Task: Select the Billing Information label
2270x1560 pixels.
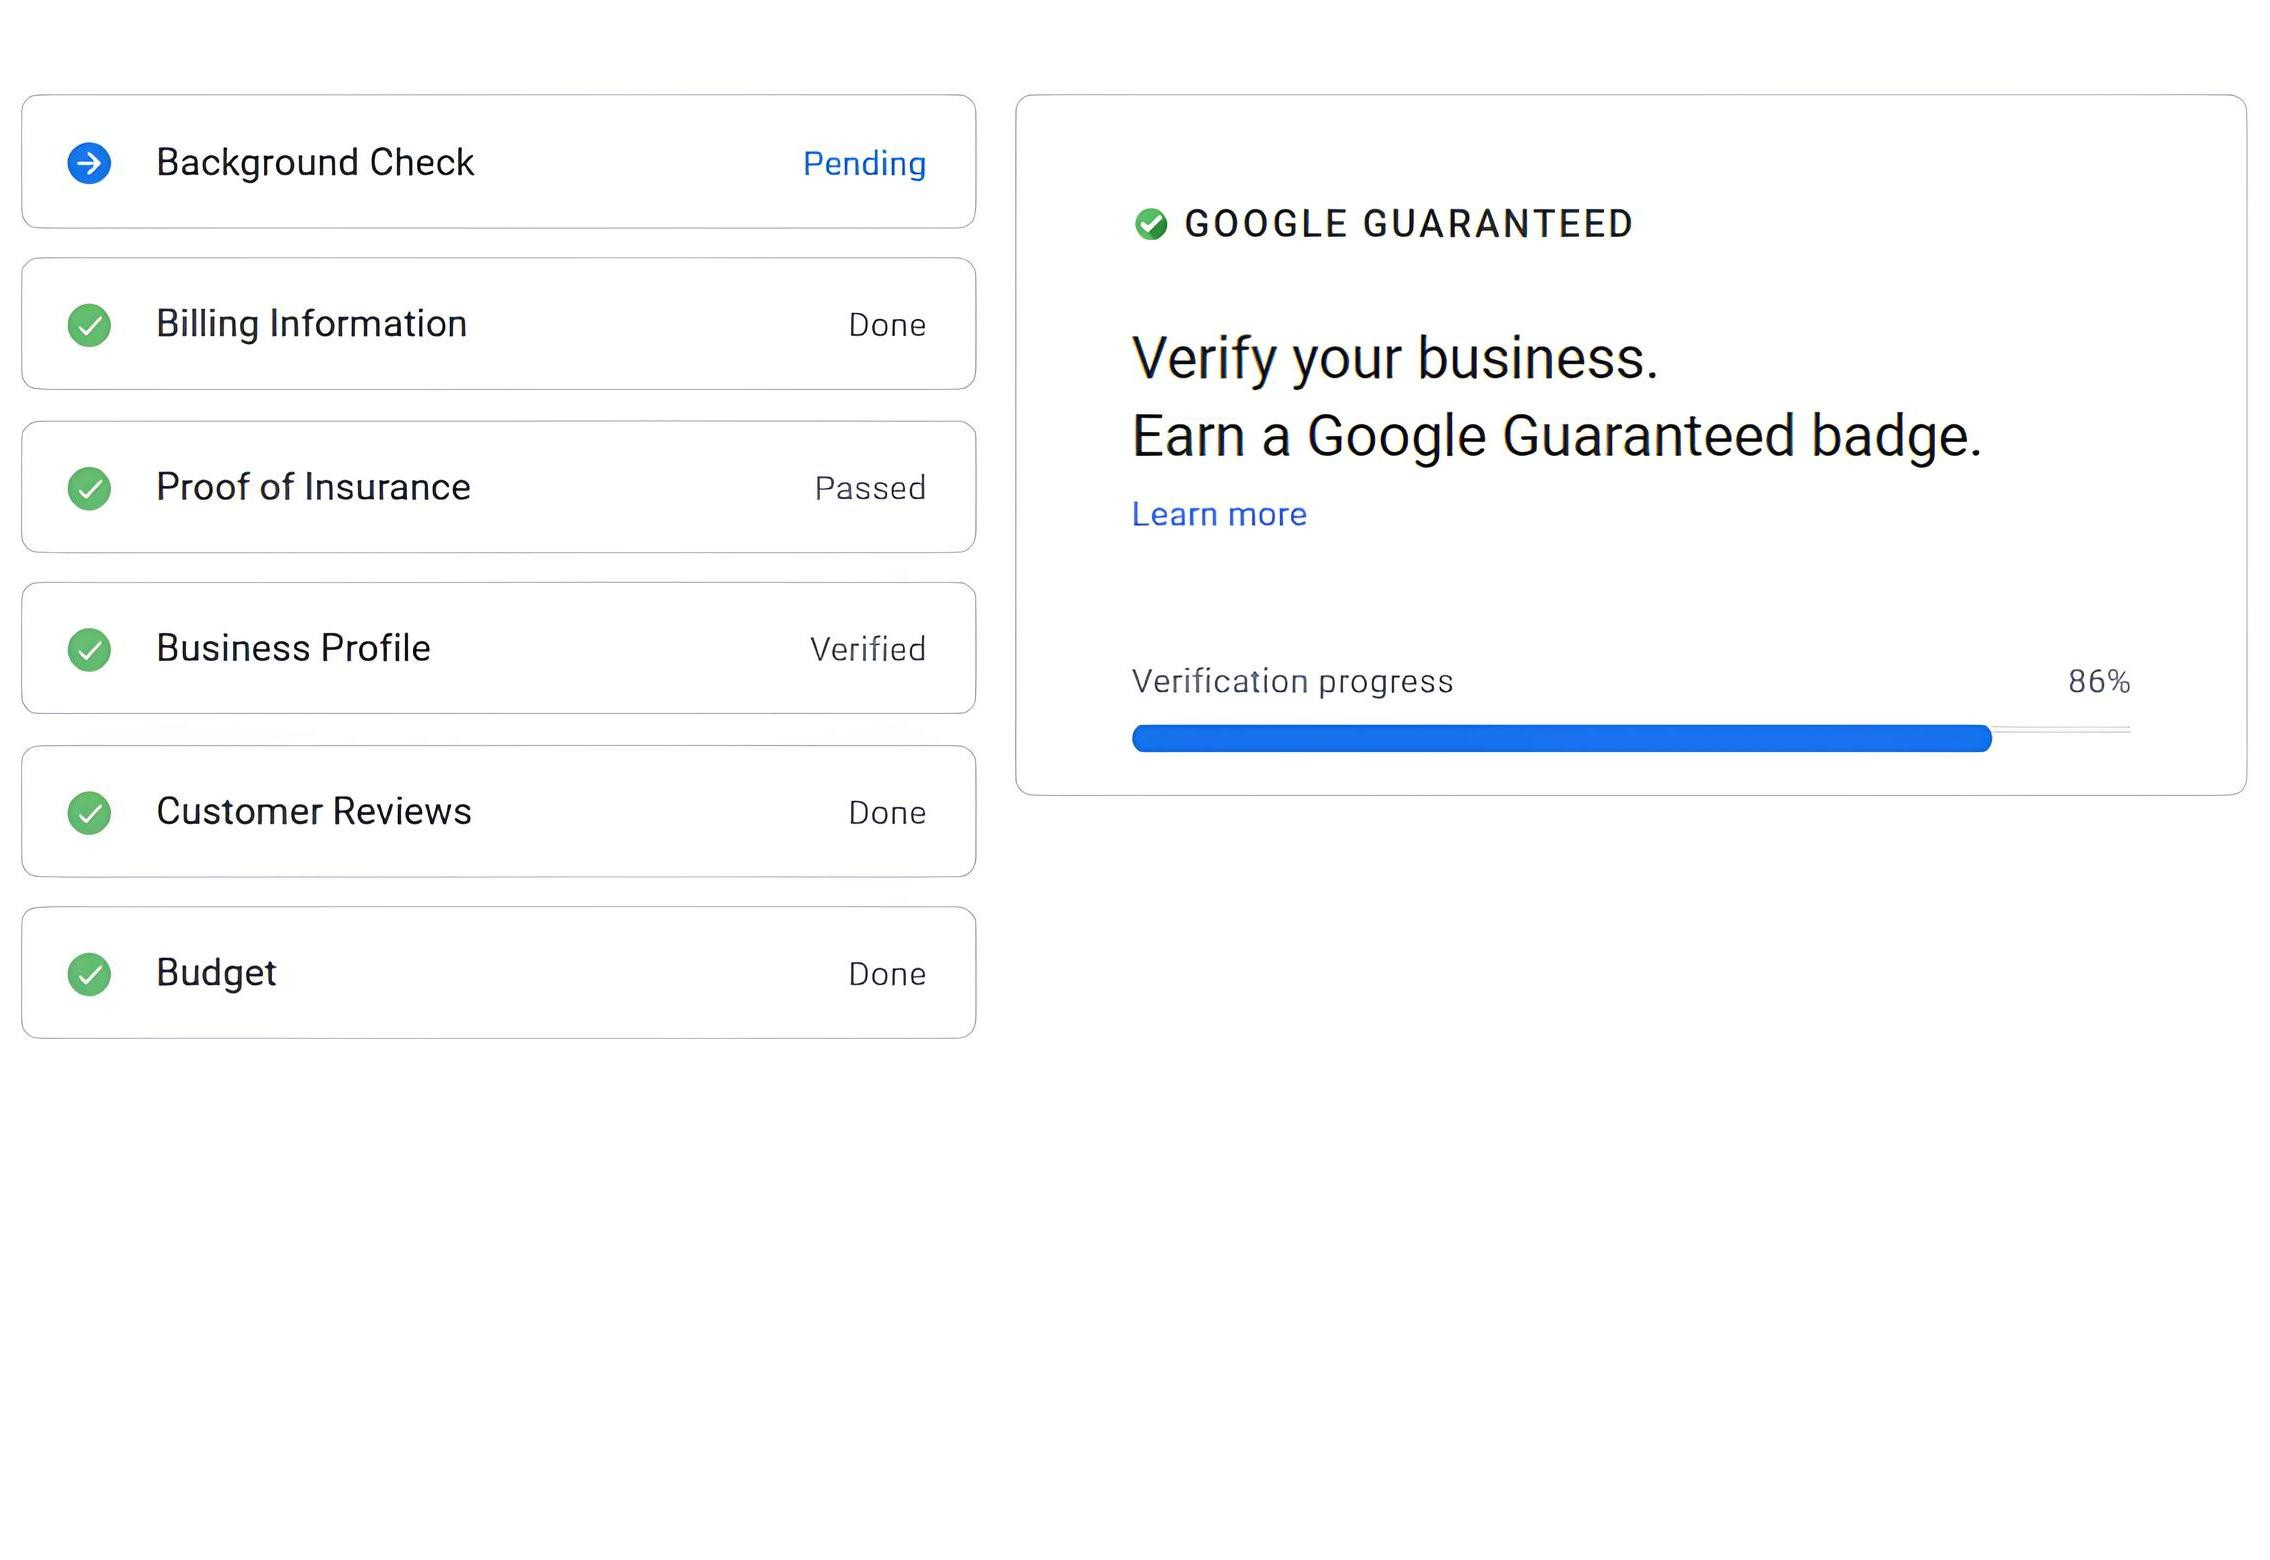Action: pos(312,324)
